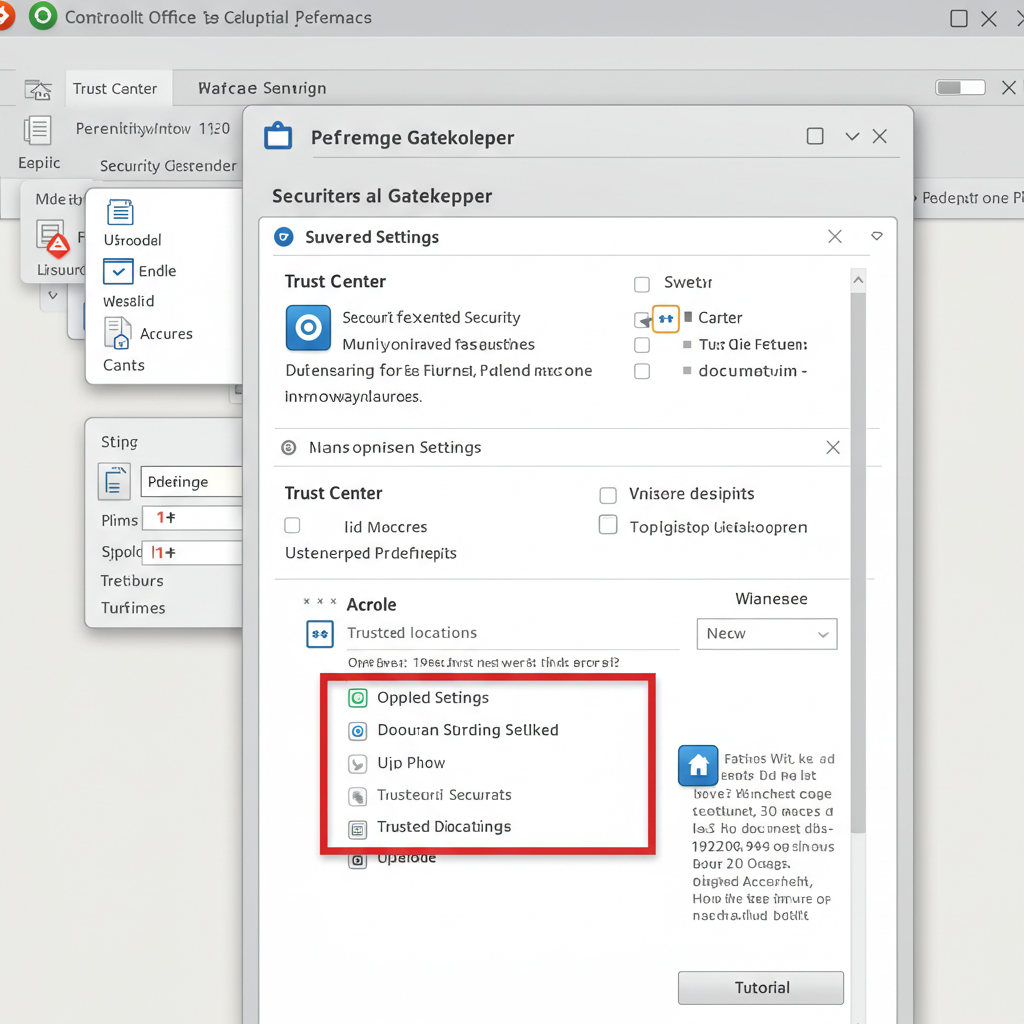Click the Pdeiinge input field
Viewport: 1024px width, 1024px height.
(x=191, y=481)
